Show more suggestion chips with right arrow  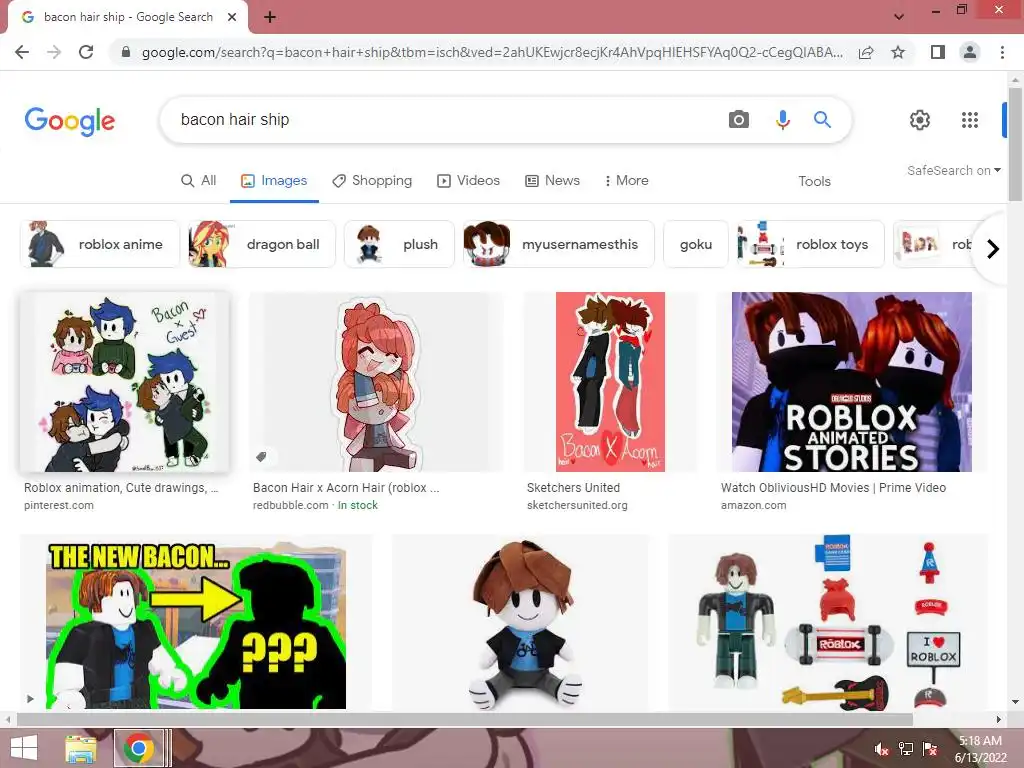[x=993, y=249]
